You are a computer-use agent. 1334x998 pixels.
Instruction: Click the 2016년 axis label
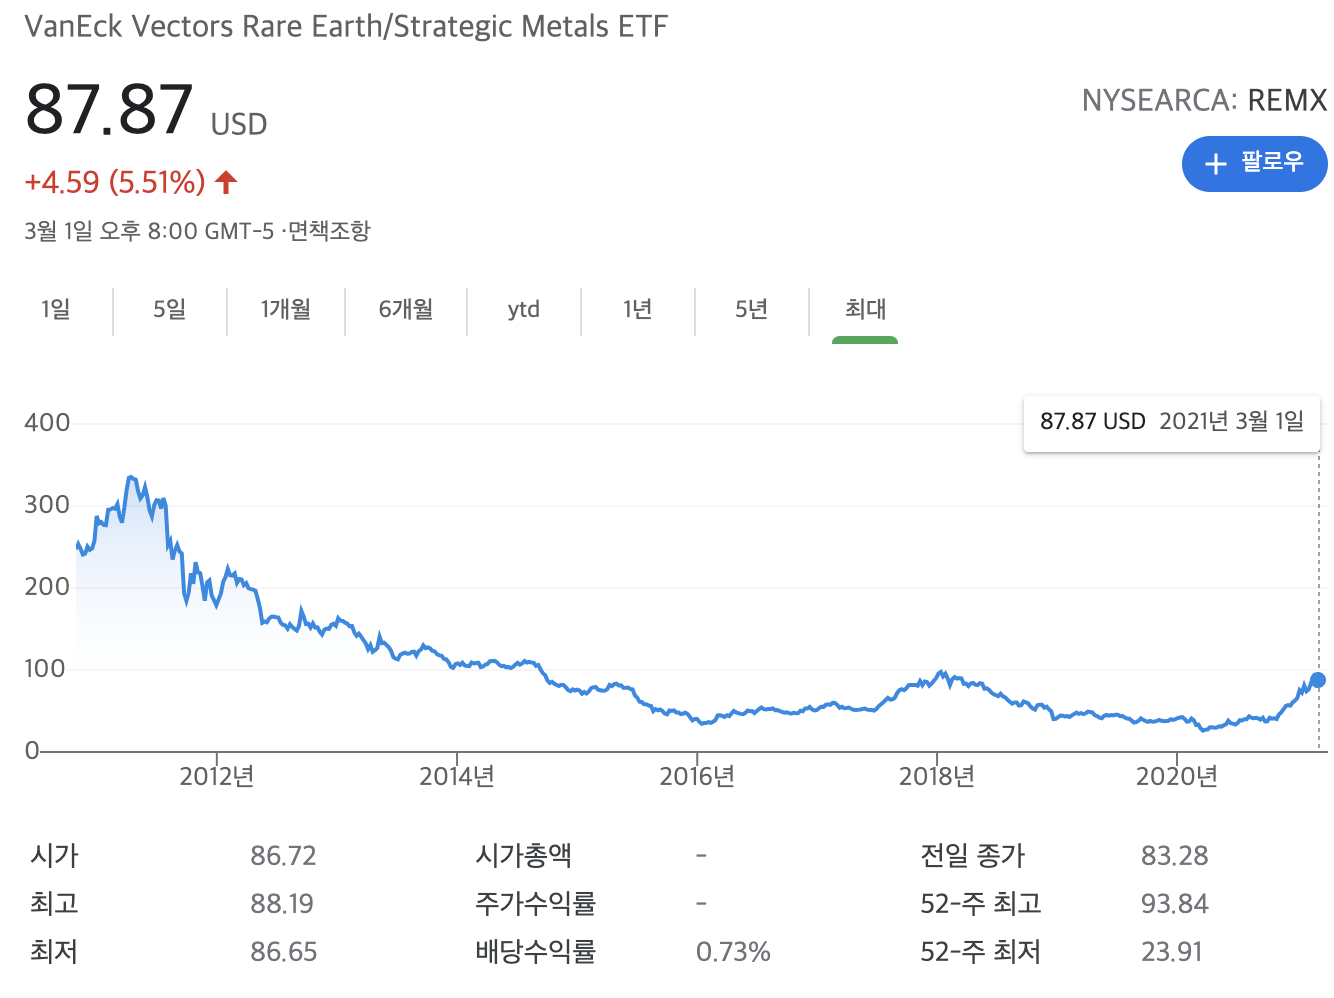pos(697,777)
